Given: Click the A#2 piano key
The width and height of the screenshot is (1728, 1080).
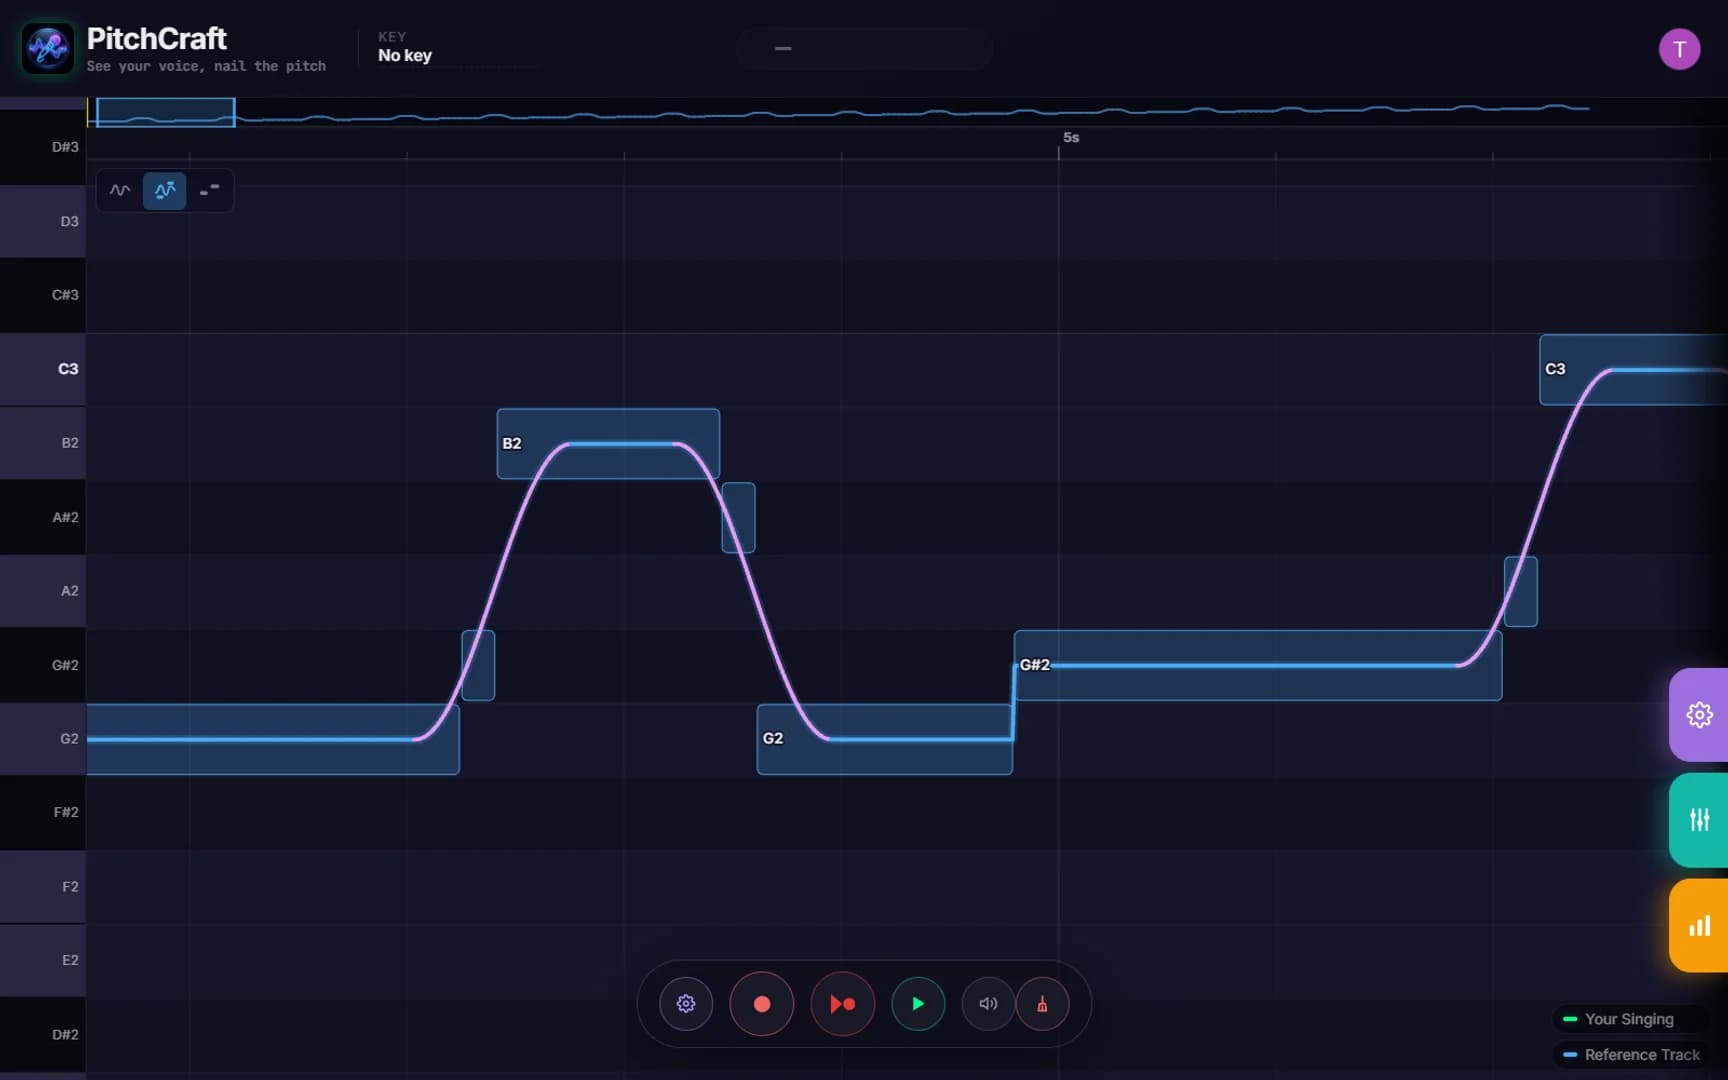Looking at the screenshot, I should click(x=42, y=517).
